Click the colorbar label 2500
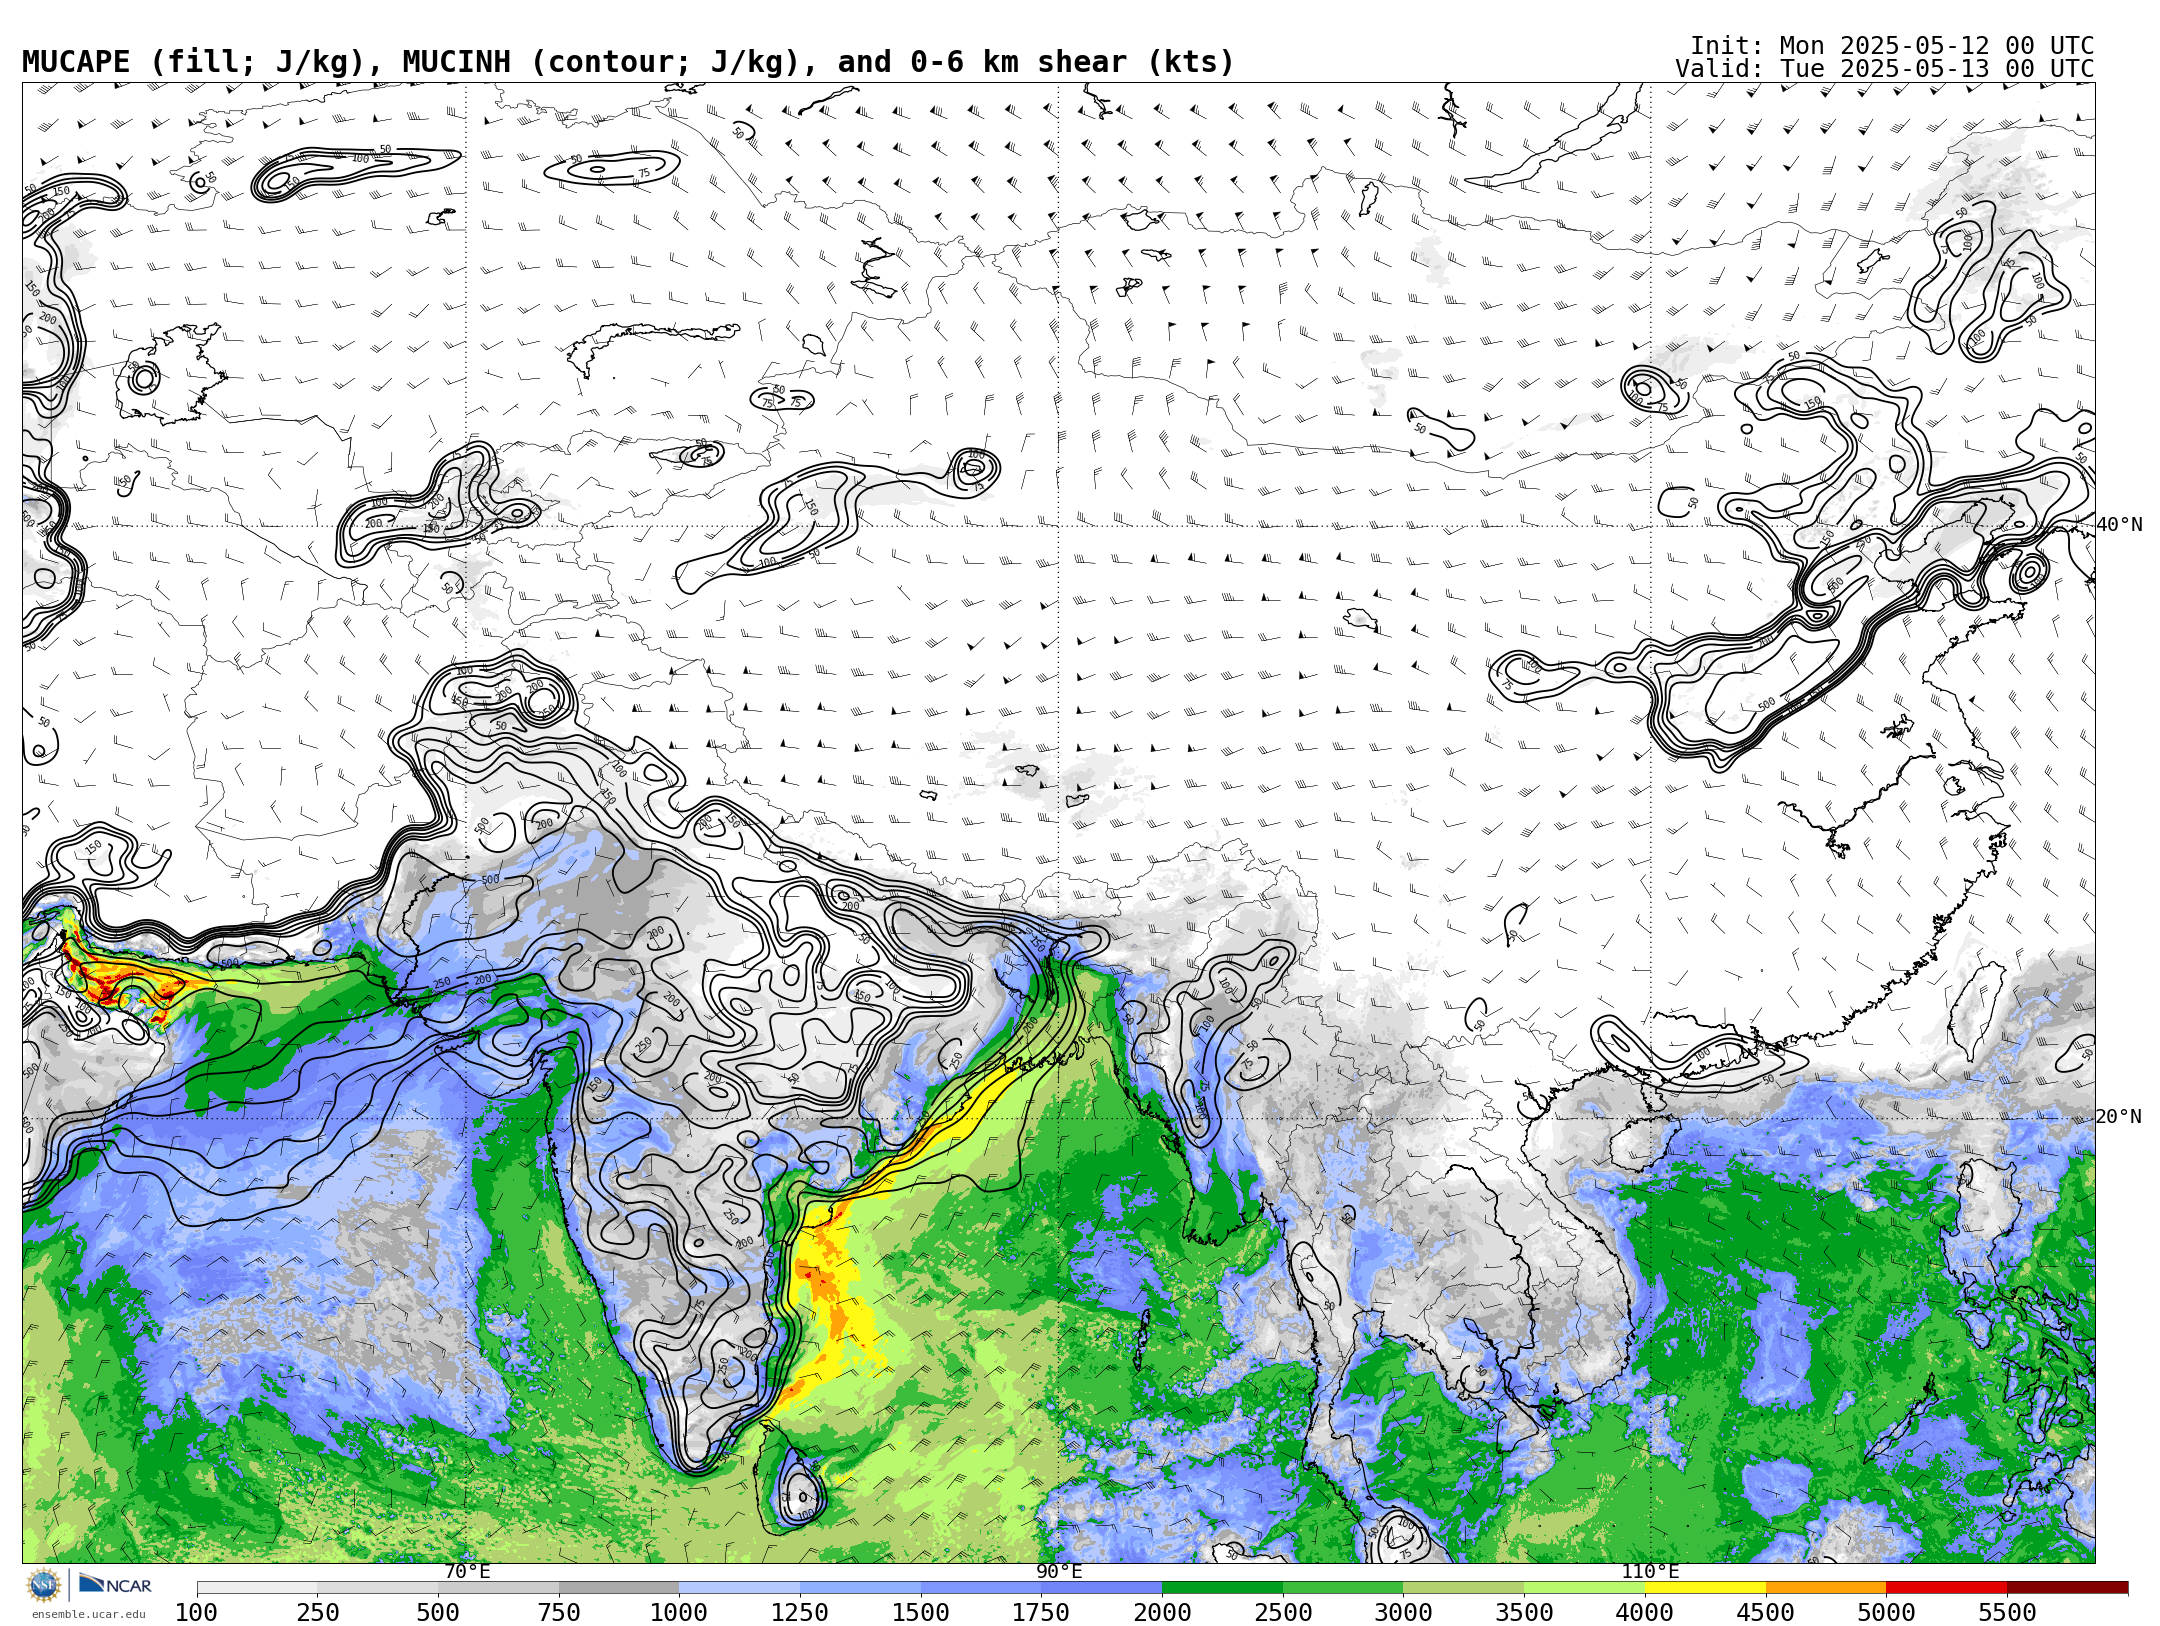Image resolution: width=2160 pixels, height=1626 pixels. [x=1283, y=1613]
